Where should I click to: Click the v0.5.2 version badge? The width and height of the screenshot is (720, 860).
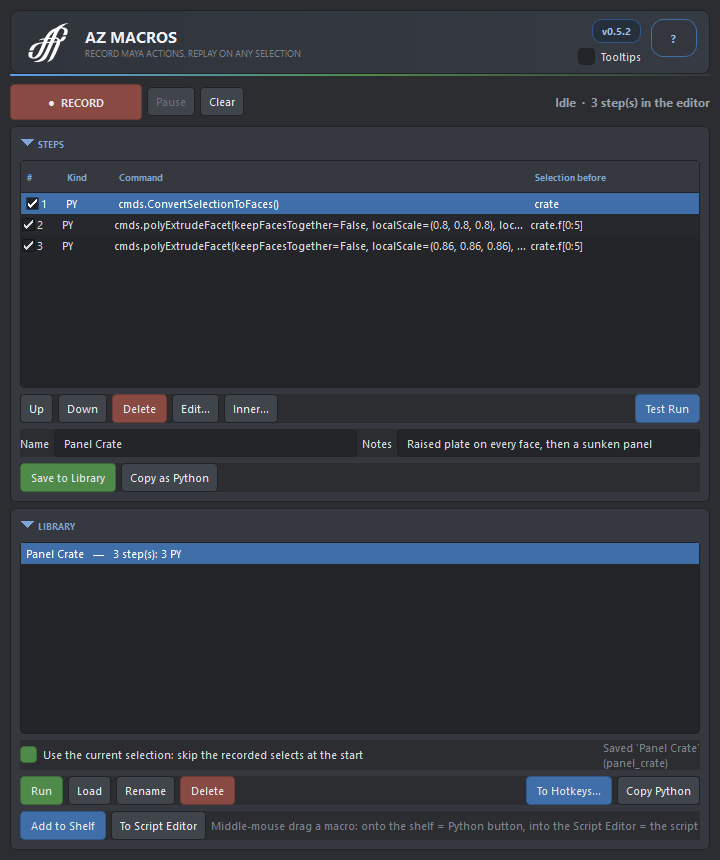pyautogui.click(x=616, y=31)
